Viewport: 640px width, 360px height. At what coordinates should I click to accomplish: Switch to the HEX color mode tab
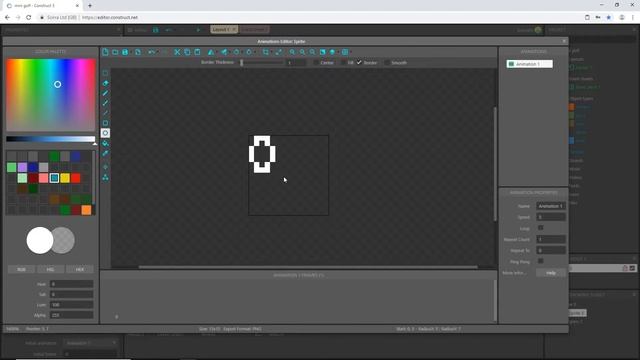point(80,269)
